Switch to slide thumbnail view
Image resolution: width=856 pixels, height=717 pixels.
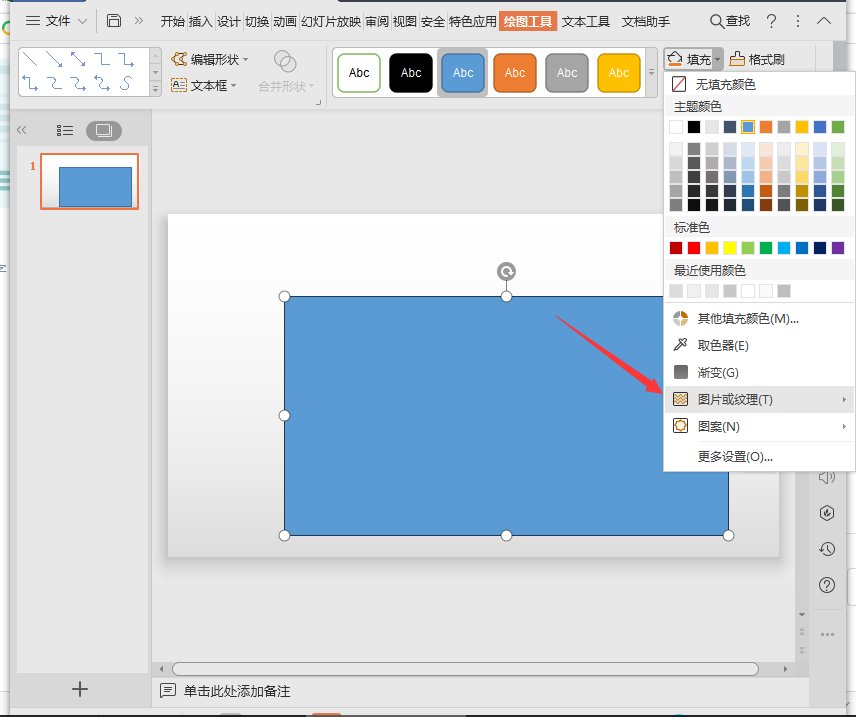coord(103,130)
